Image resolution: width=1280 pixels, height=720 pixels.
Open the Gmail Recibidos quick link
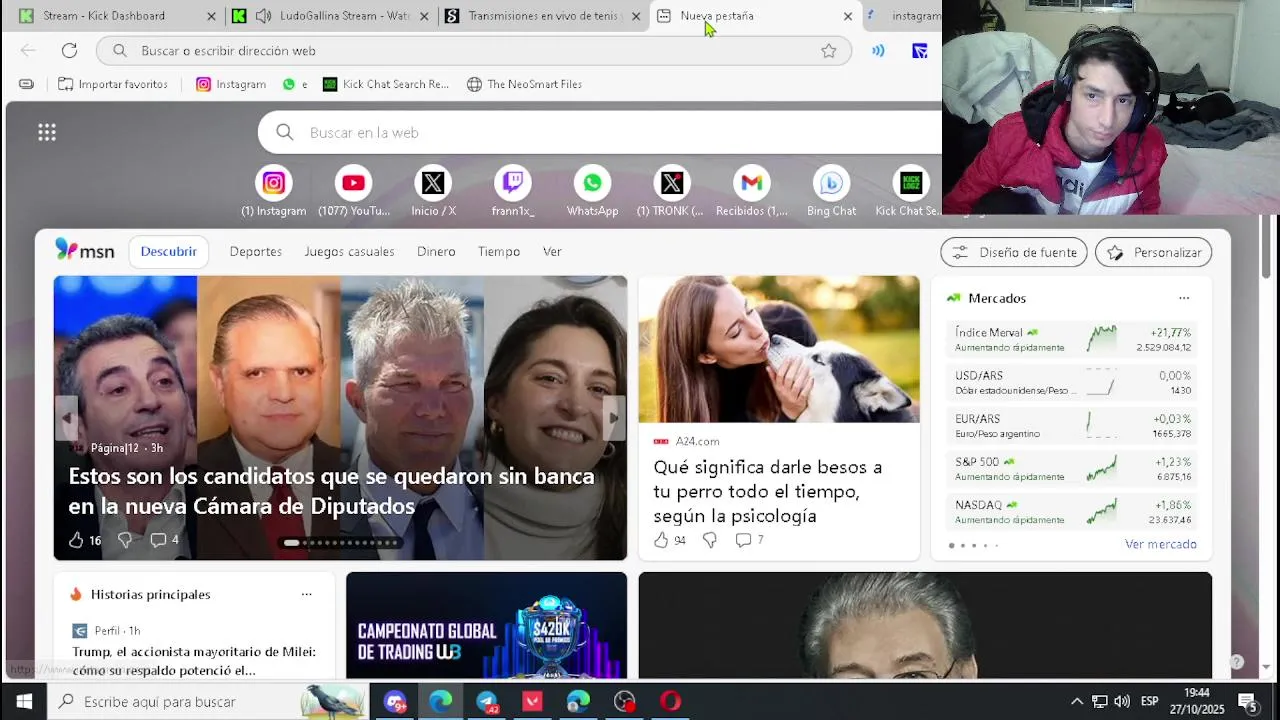click(x=751, y=192)
